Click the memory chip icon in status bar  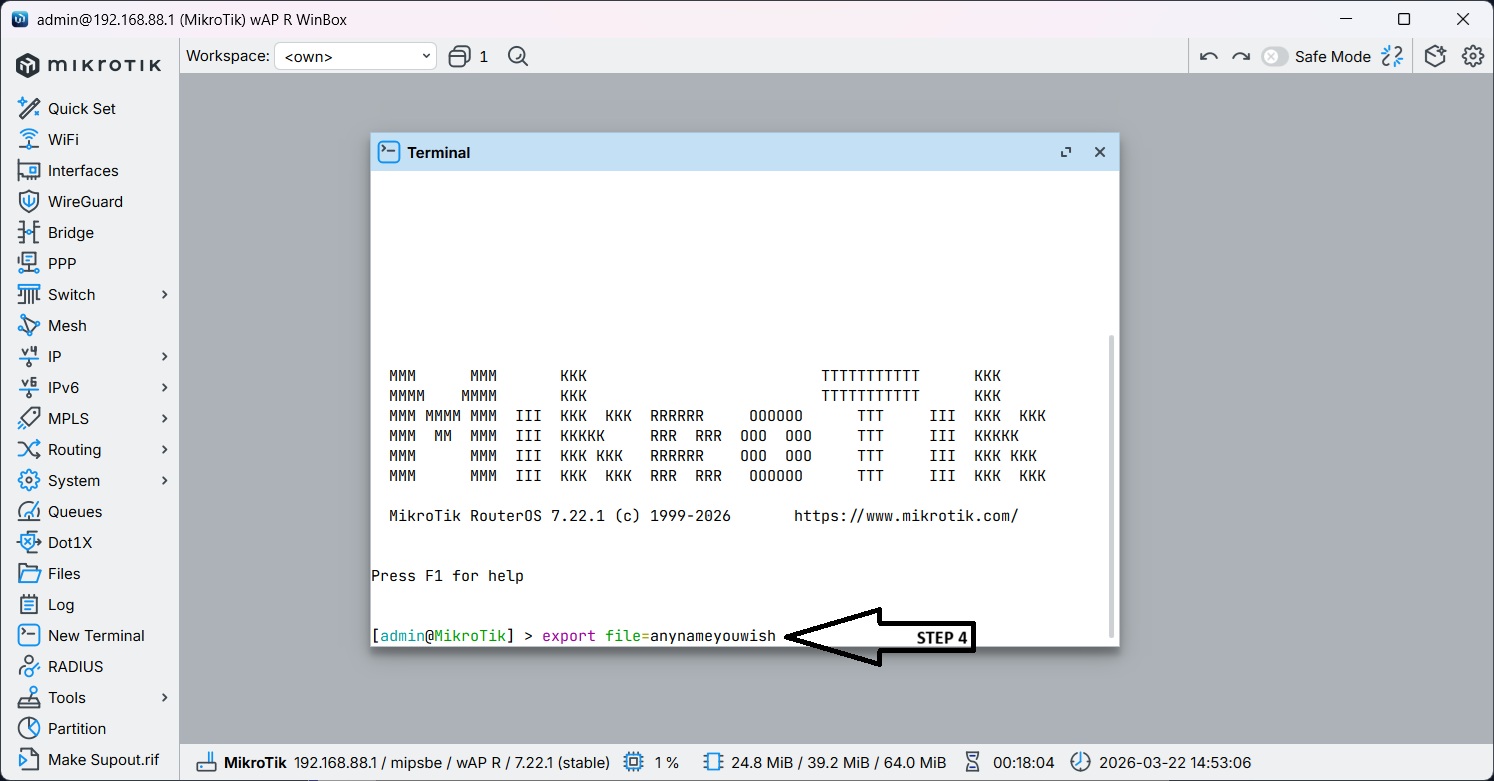coord(712,762)
